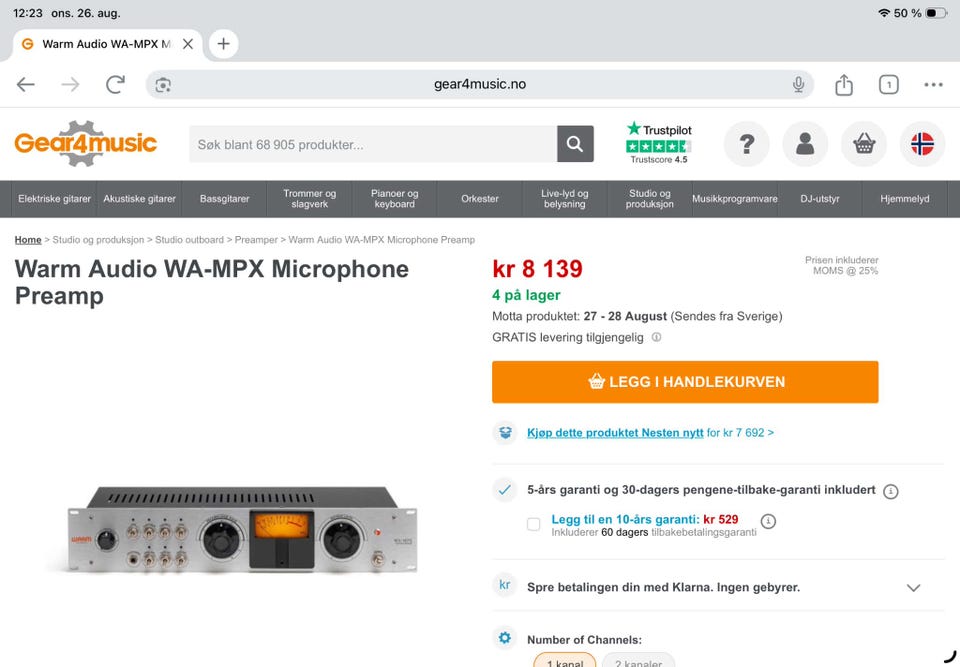Select the 2 kanaler option

[x=639, y=660]
